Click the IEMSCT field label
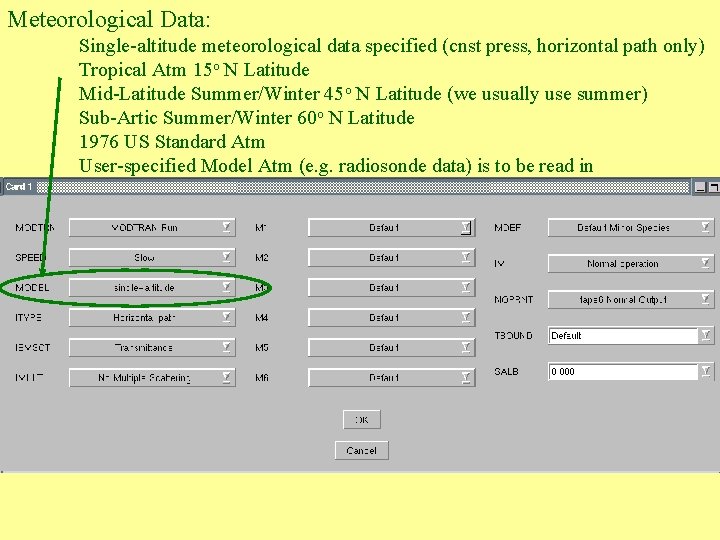The height and width of the screenshot is (540, 720). (x=33, y=348)
